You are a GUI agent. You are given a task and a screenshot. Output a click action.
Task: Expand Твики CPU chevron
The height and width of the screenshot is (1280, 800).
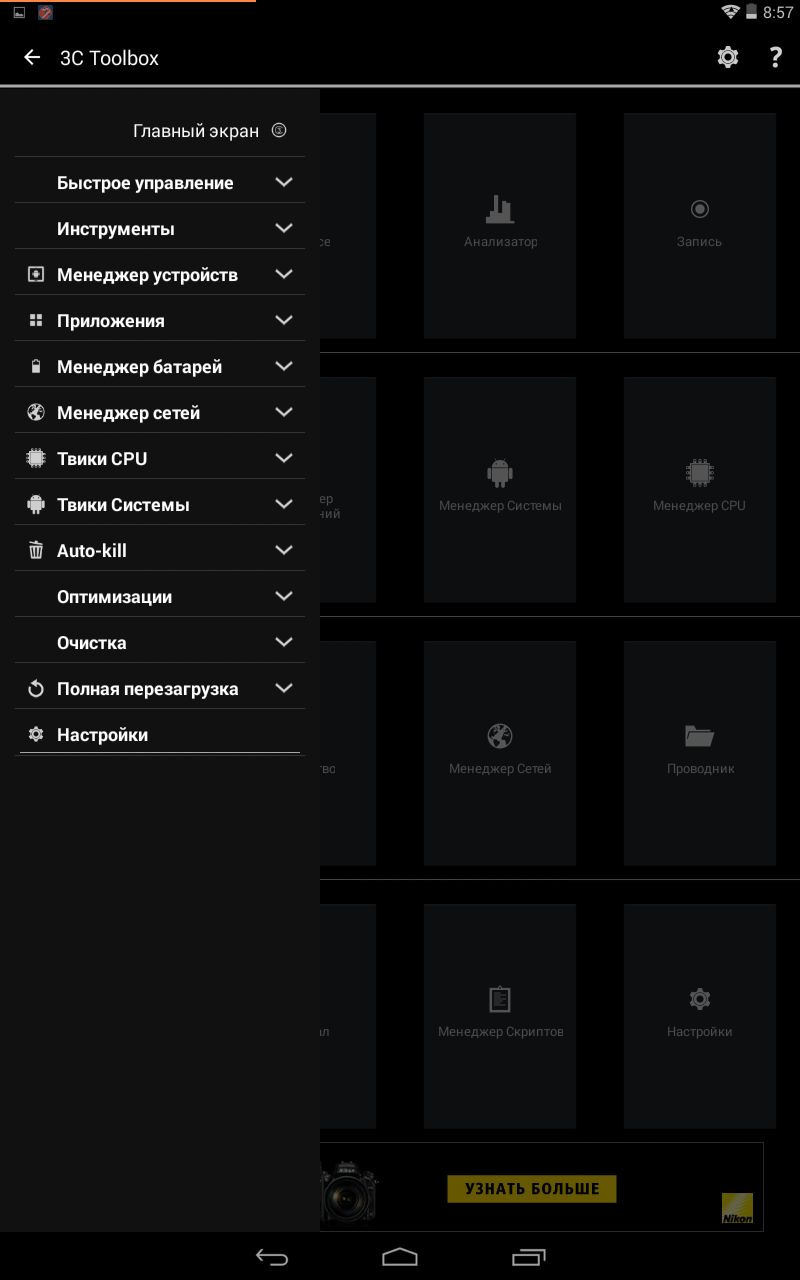click(284, 458)
